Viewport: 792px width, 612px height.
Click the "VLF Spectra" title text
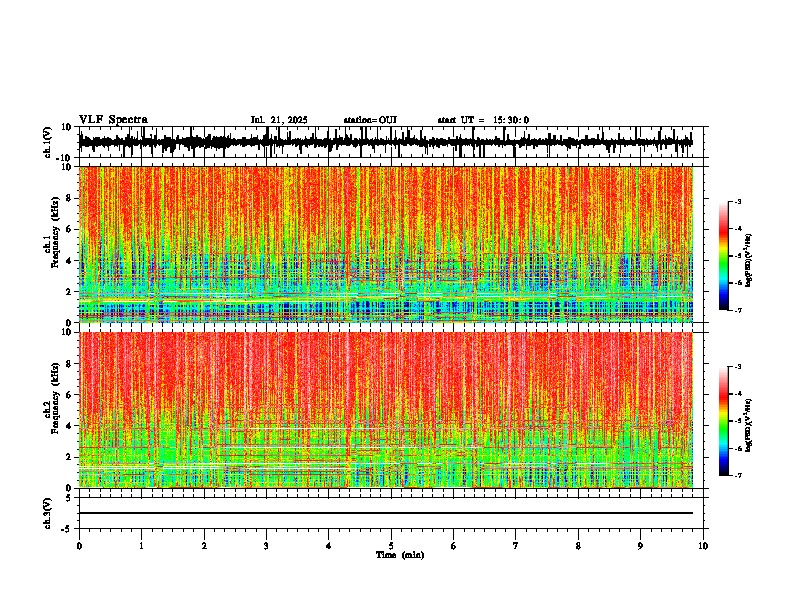pos(113,120)
